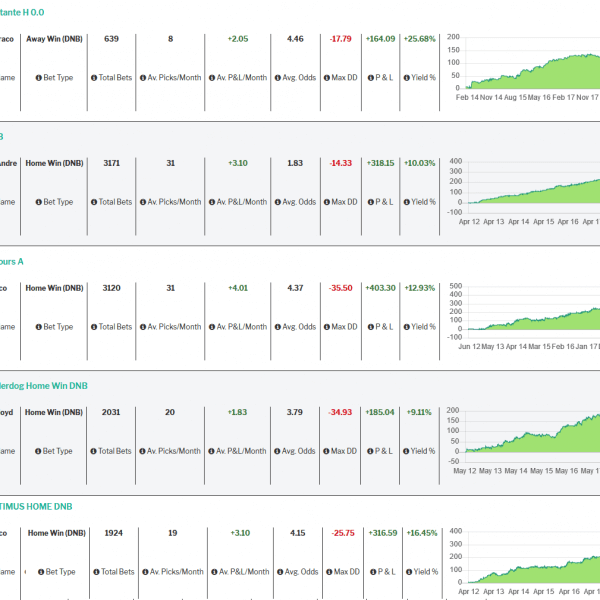Click info icon beside Total Bets under 639
The image size is (600, 600).
tap(94, 78)
